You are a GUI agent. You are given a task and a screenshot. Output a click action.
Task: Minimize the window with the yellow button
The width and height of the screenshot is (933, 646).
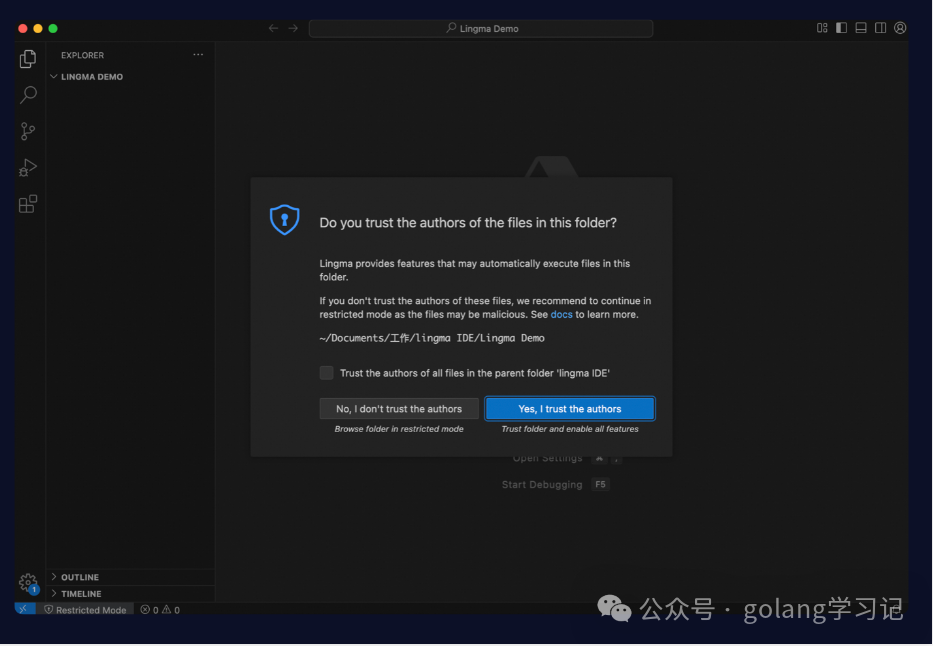click(x=37, y=29)
